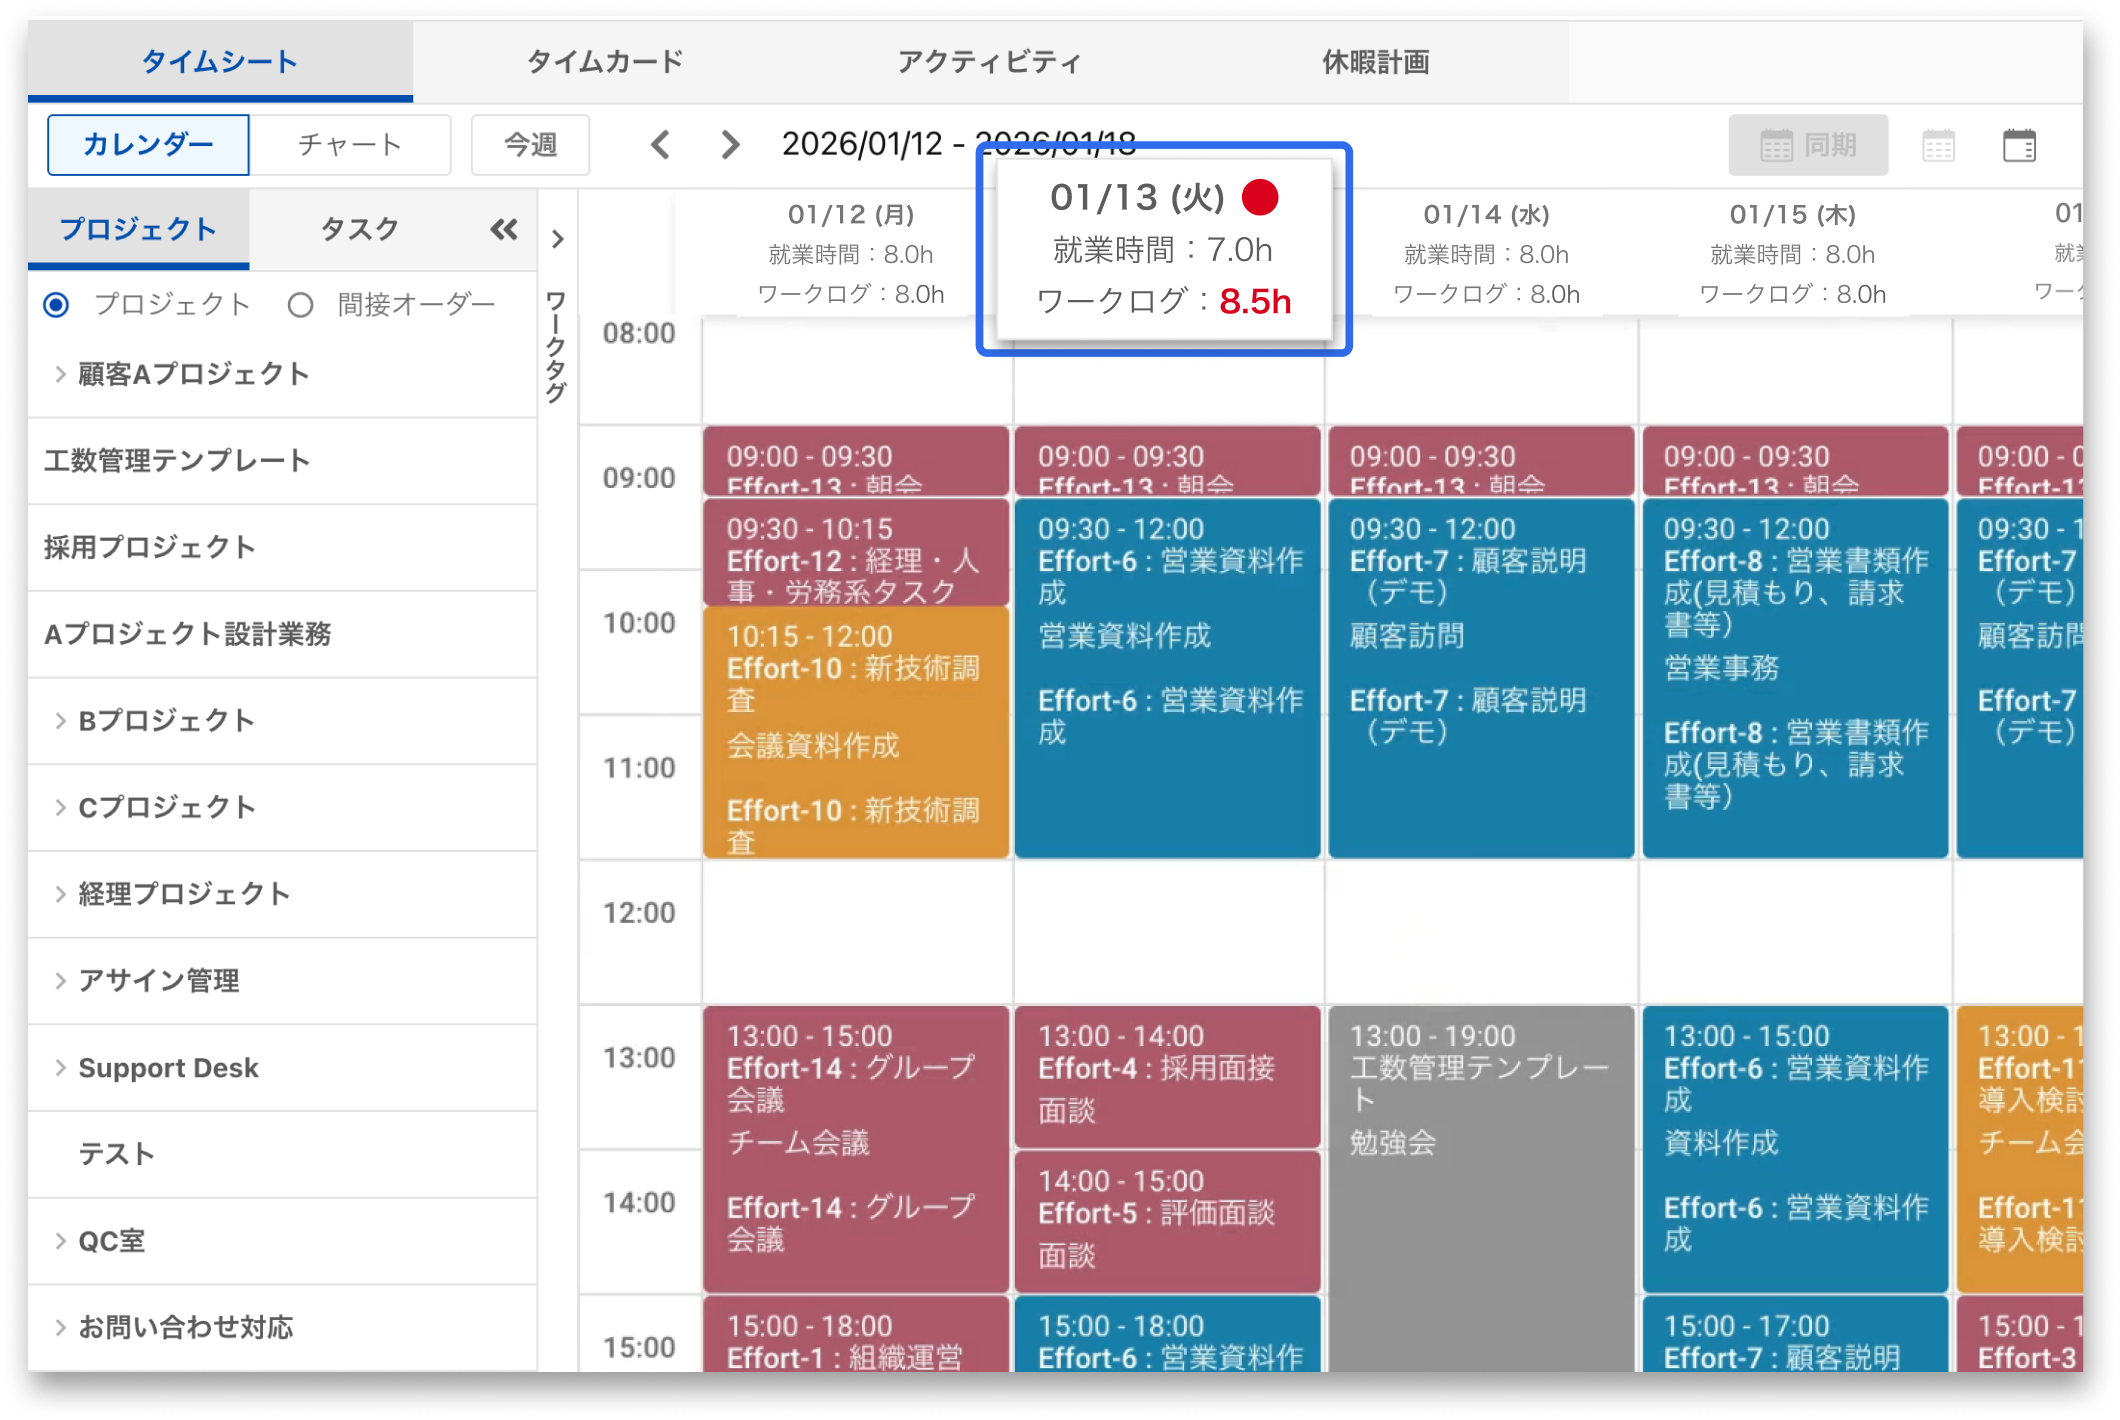Open the 休暇計画 tab
The image size is (2120, 1420).
tap(1375, 62)
